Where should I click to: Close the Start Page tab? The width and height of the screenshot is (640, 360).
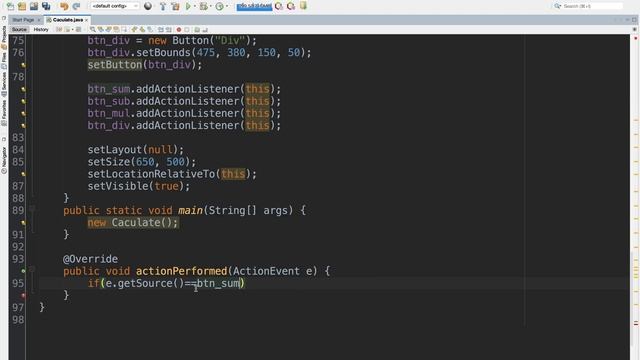click(39, 20)
